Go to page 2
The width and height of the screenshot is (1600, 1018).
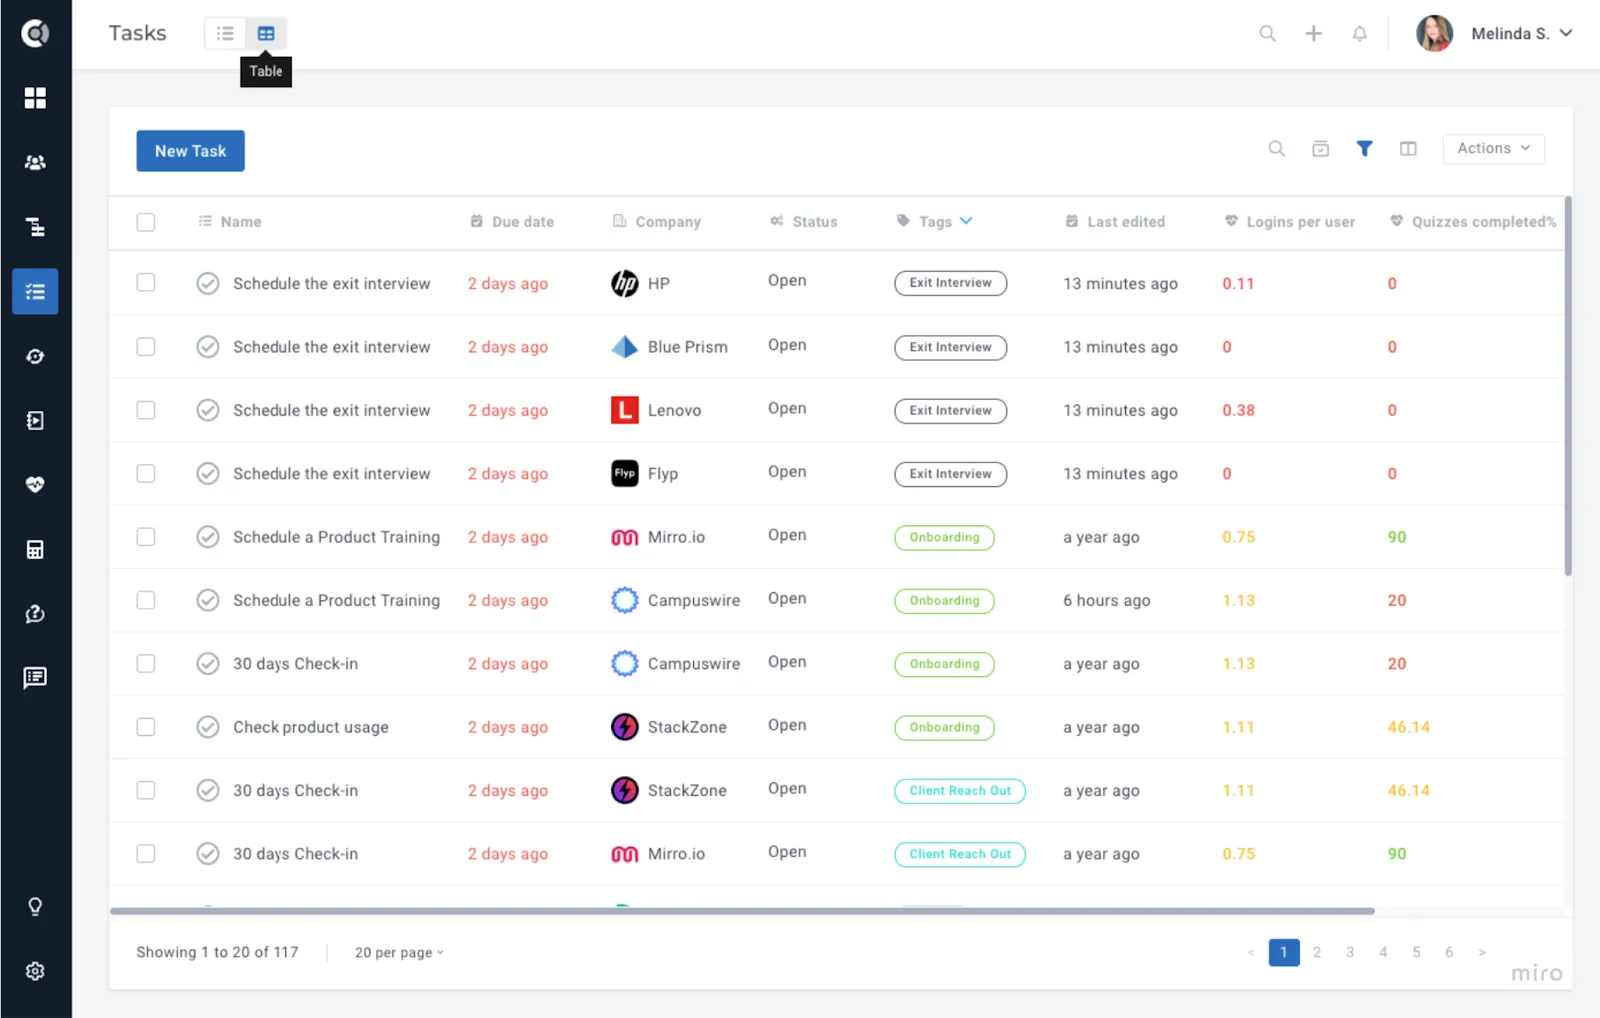(1317, 953)
